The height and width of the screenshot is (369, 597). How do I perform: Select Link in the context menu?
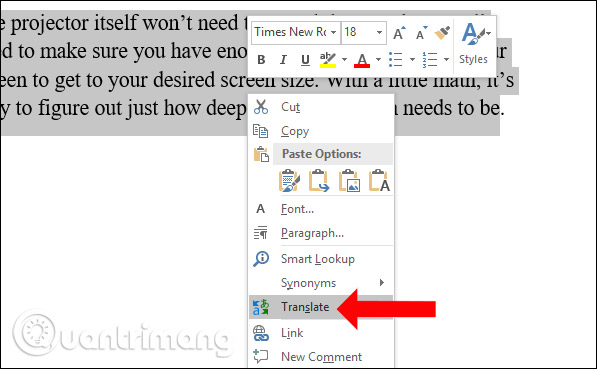(321, 333)
